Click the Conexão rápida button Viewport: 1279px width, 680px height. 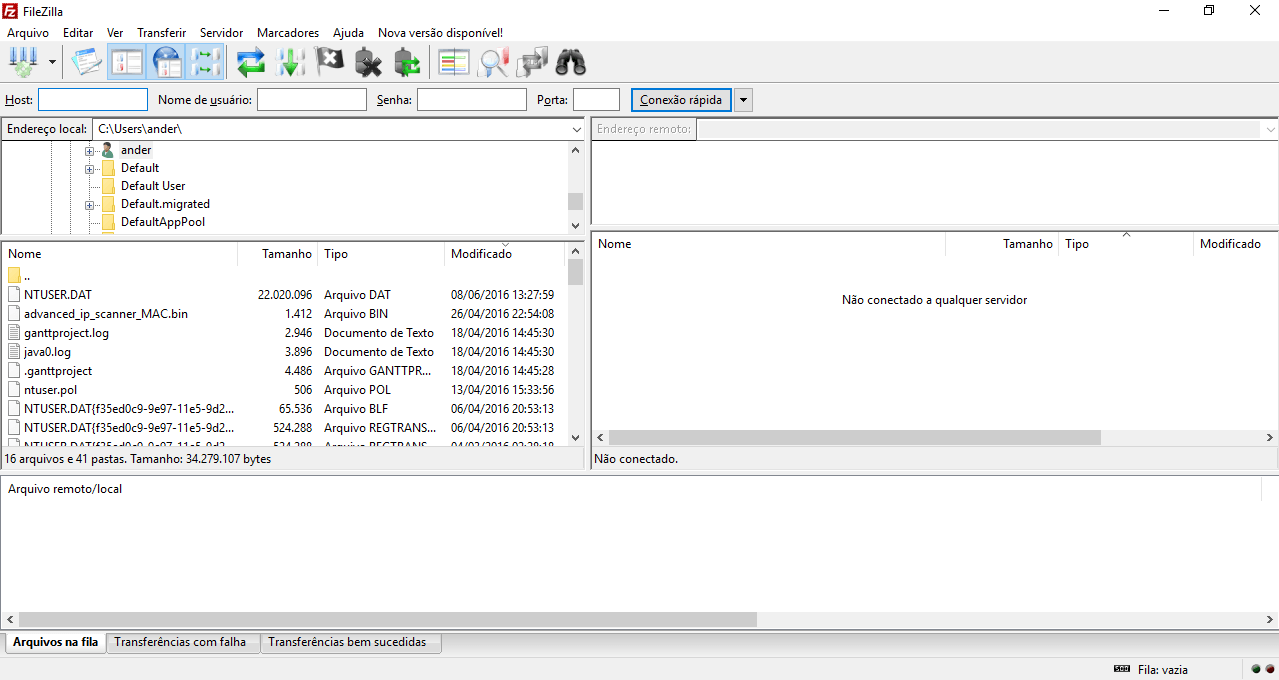681,100
